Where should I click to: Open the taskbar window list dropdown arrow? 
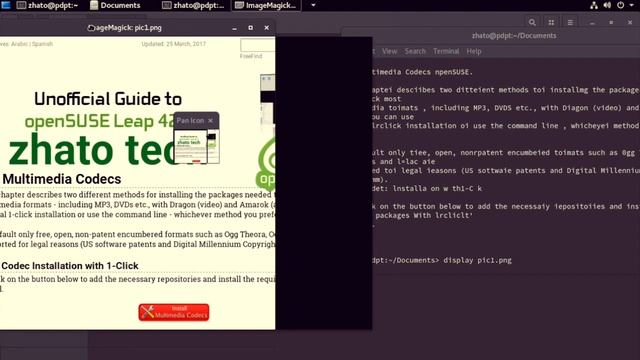tap(313, 5)
